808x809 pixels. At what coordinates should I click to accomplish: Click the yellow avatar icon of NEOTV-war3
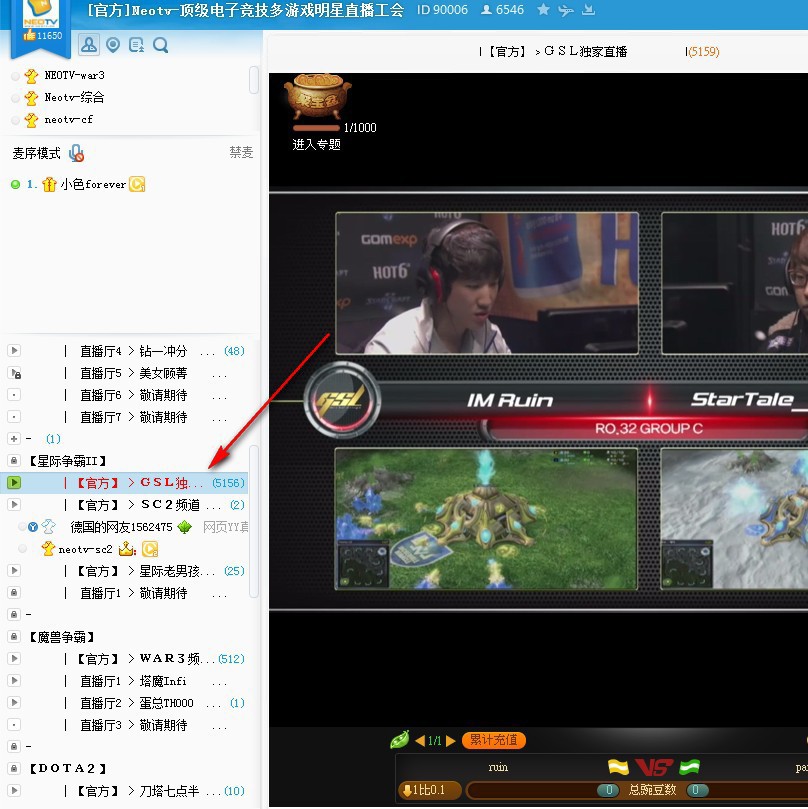tap(31, 76)
